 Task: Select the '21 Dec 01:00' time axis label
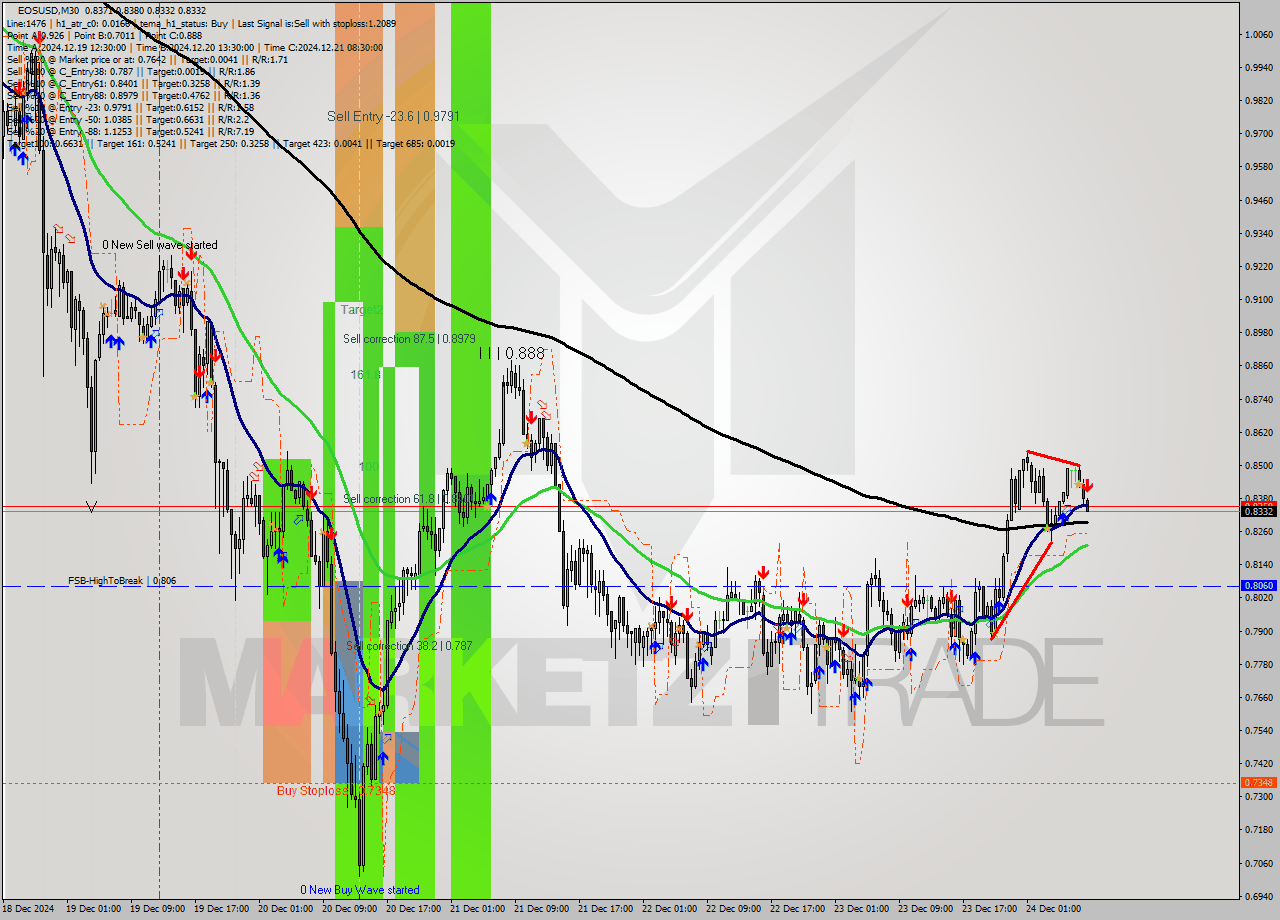pyautogui.click(x=477, y=909)
